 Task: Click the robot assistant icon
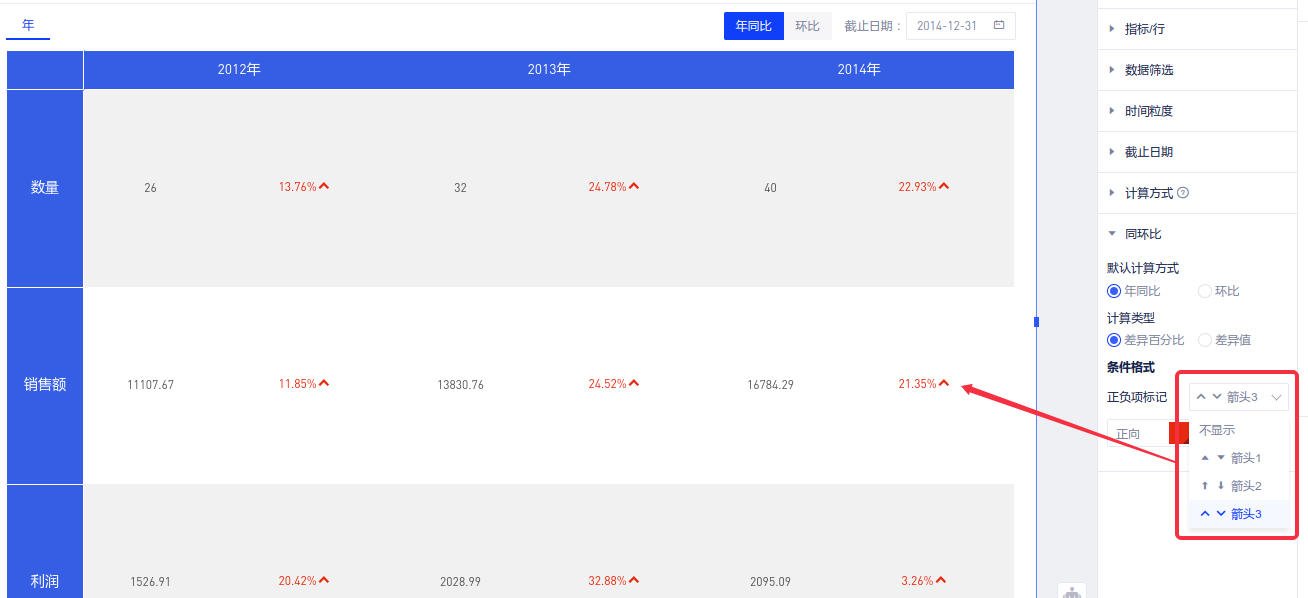(1072, 592)
